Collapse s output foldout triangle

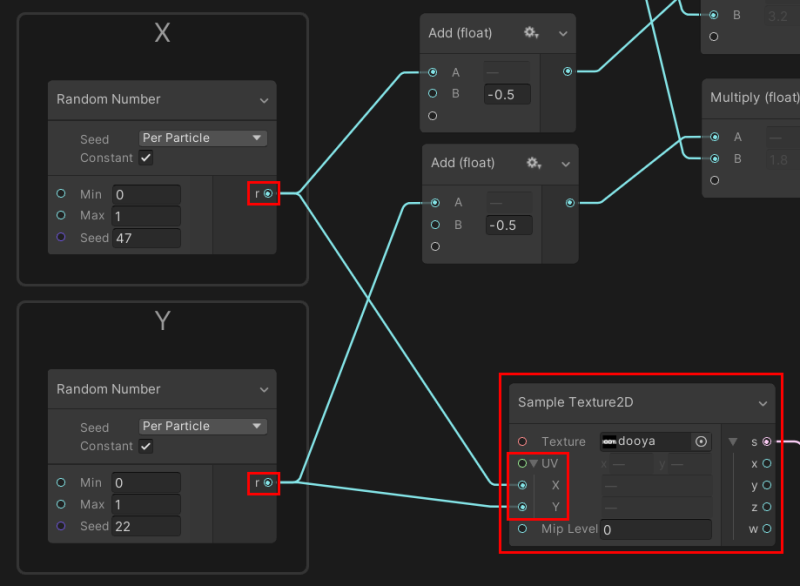[733, 442]
